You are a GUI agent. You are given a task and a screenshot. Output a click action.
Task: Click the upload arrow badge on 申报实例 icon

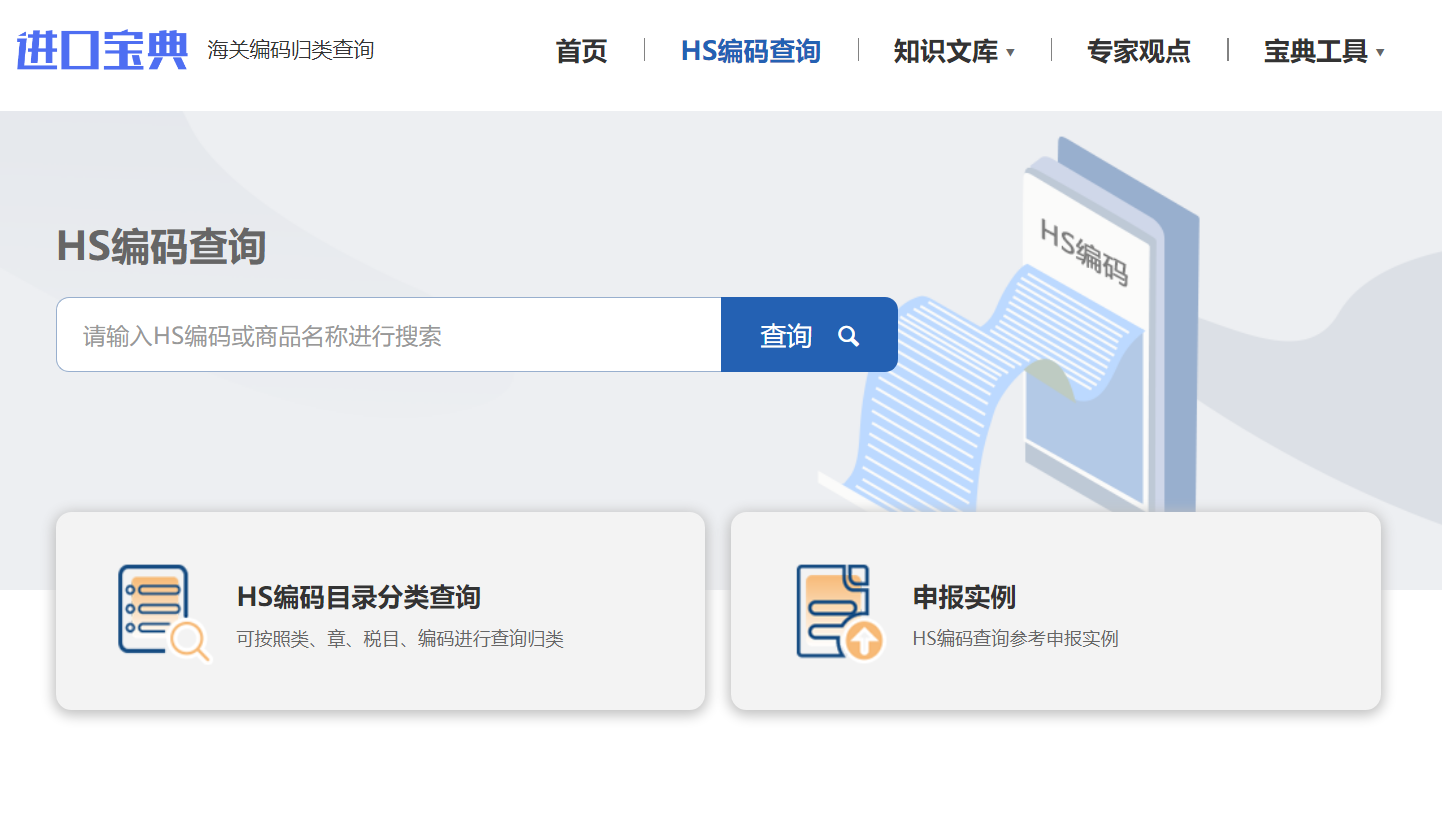coord(867,641)
